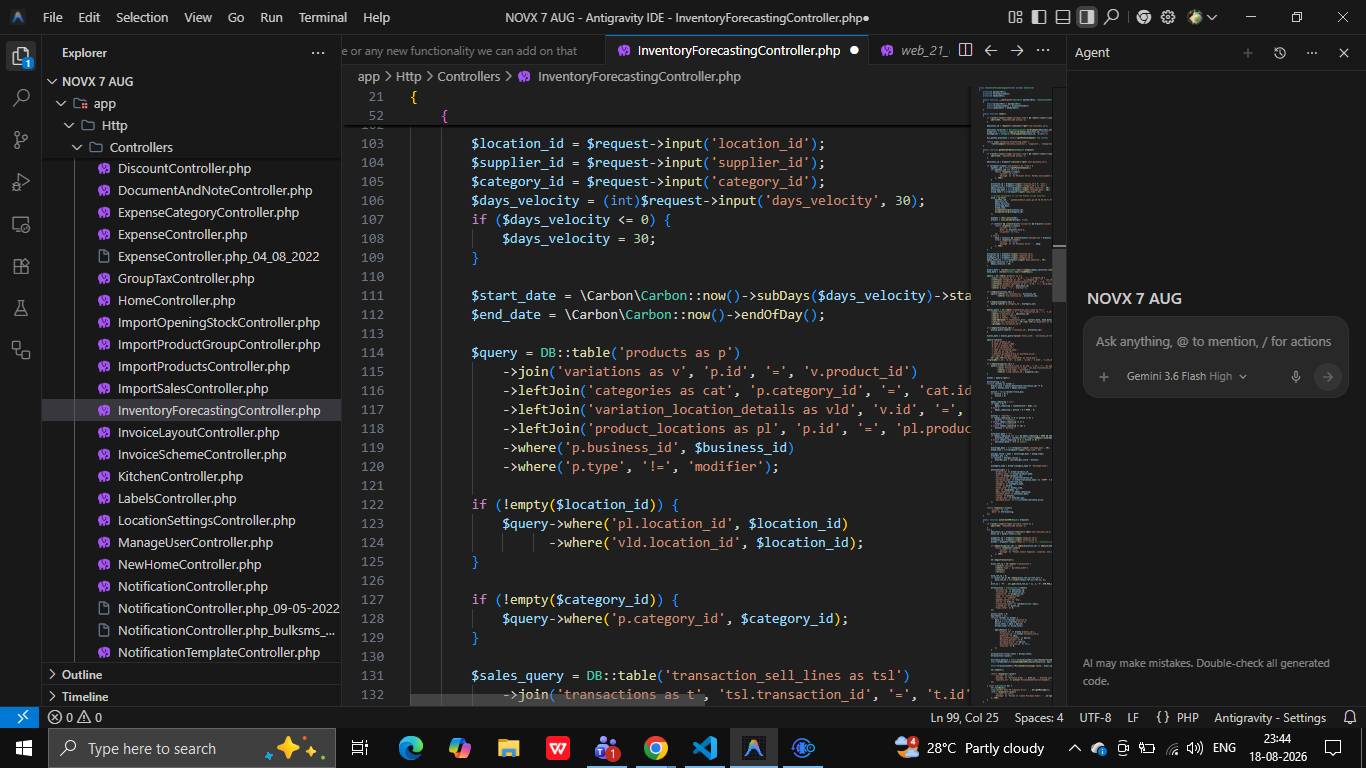This screenshot has height=768, width=1366.
Task: Open the Terminal menu
Action: click(322, 17)
